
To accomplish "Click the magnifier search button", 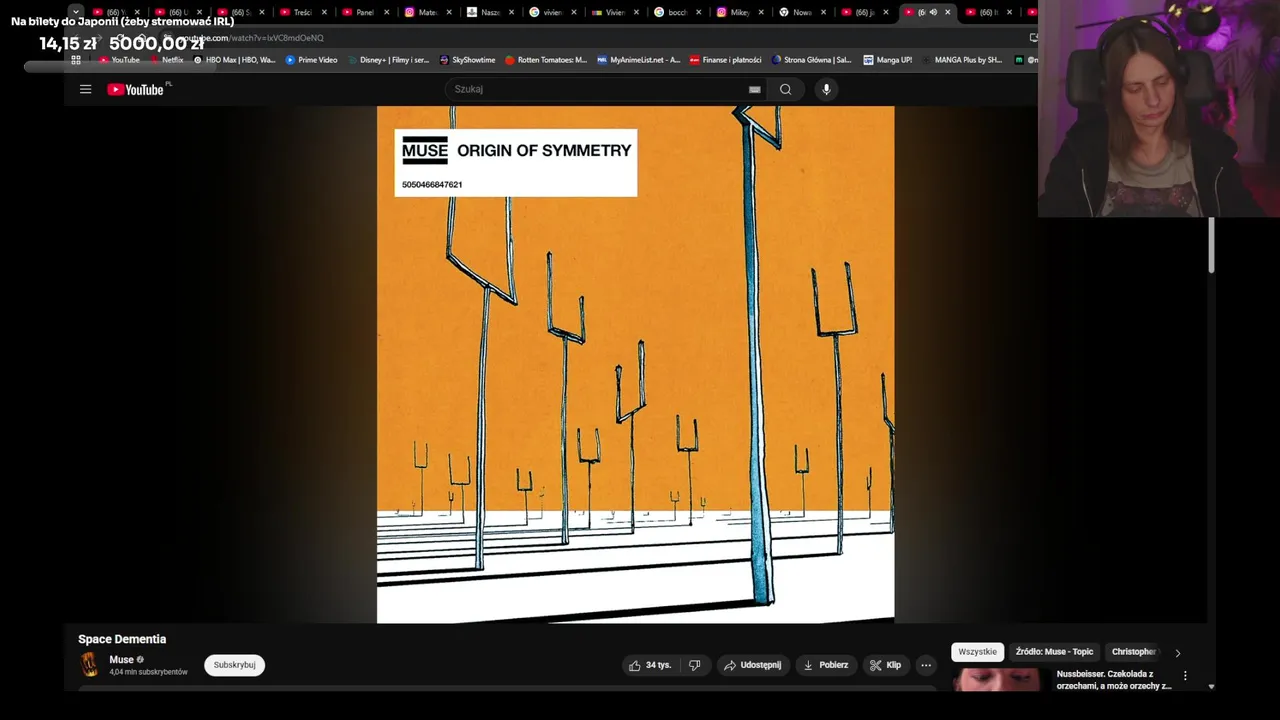I will [785, 89].
